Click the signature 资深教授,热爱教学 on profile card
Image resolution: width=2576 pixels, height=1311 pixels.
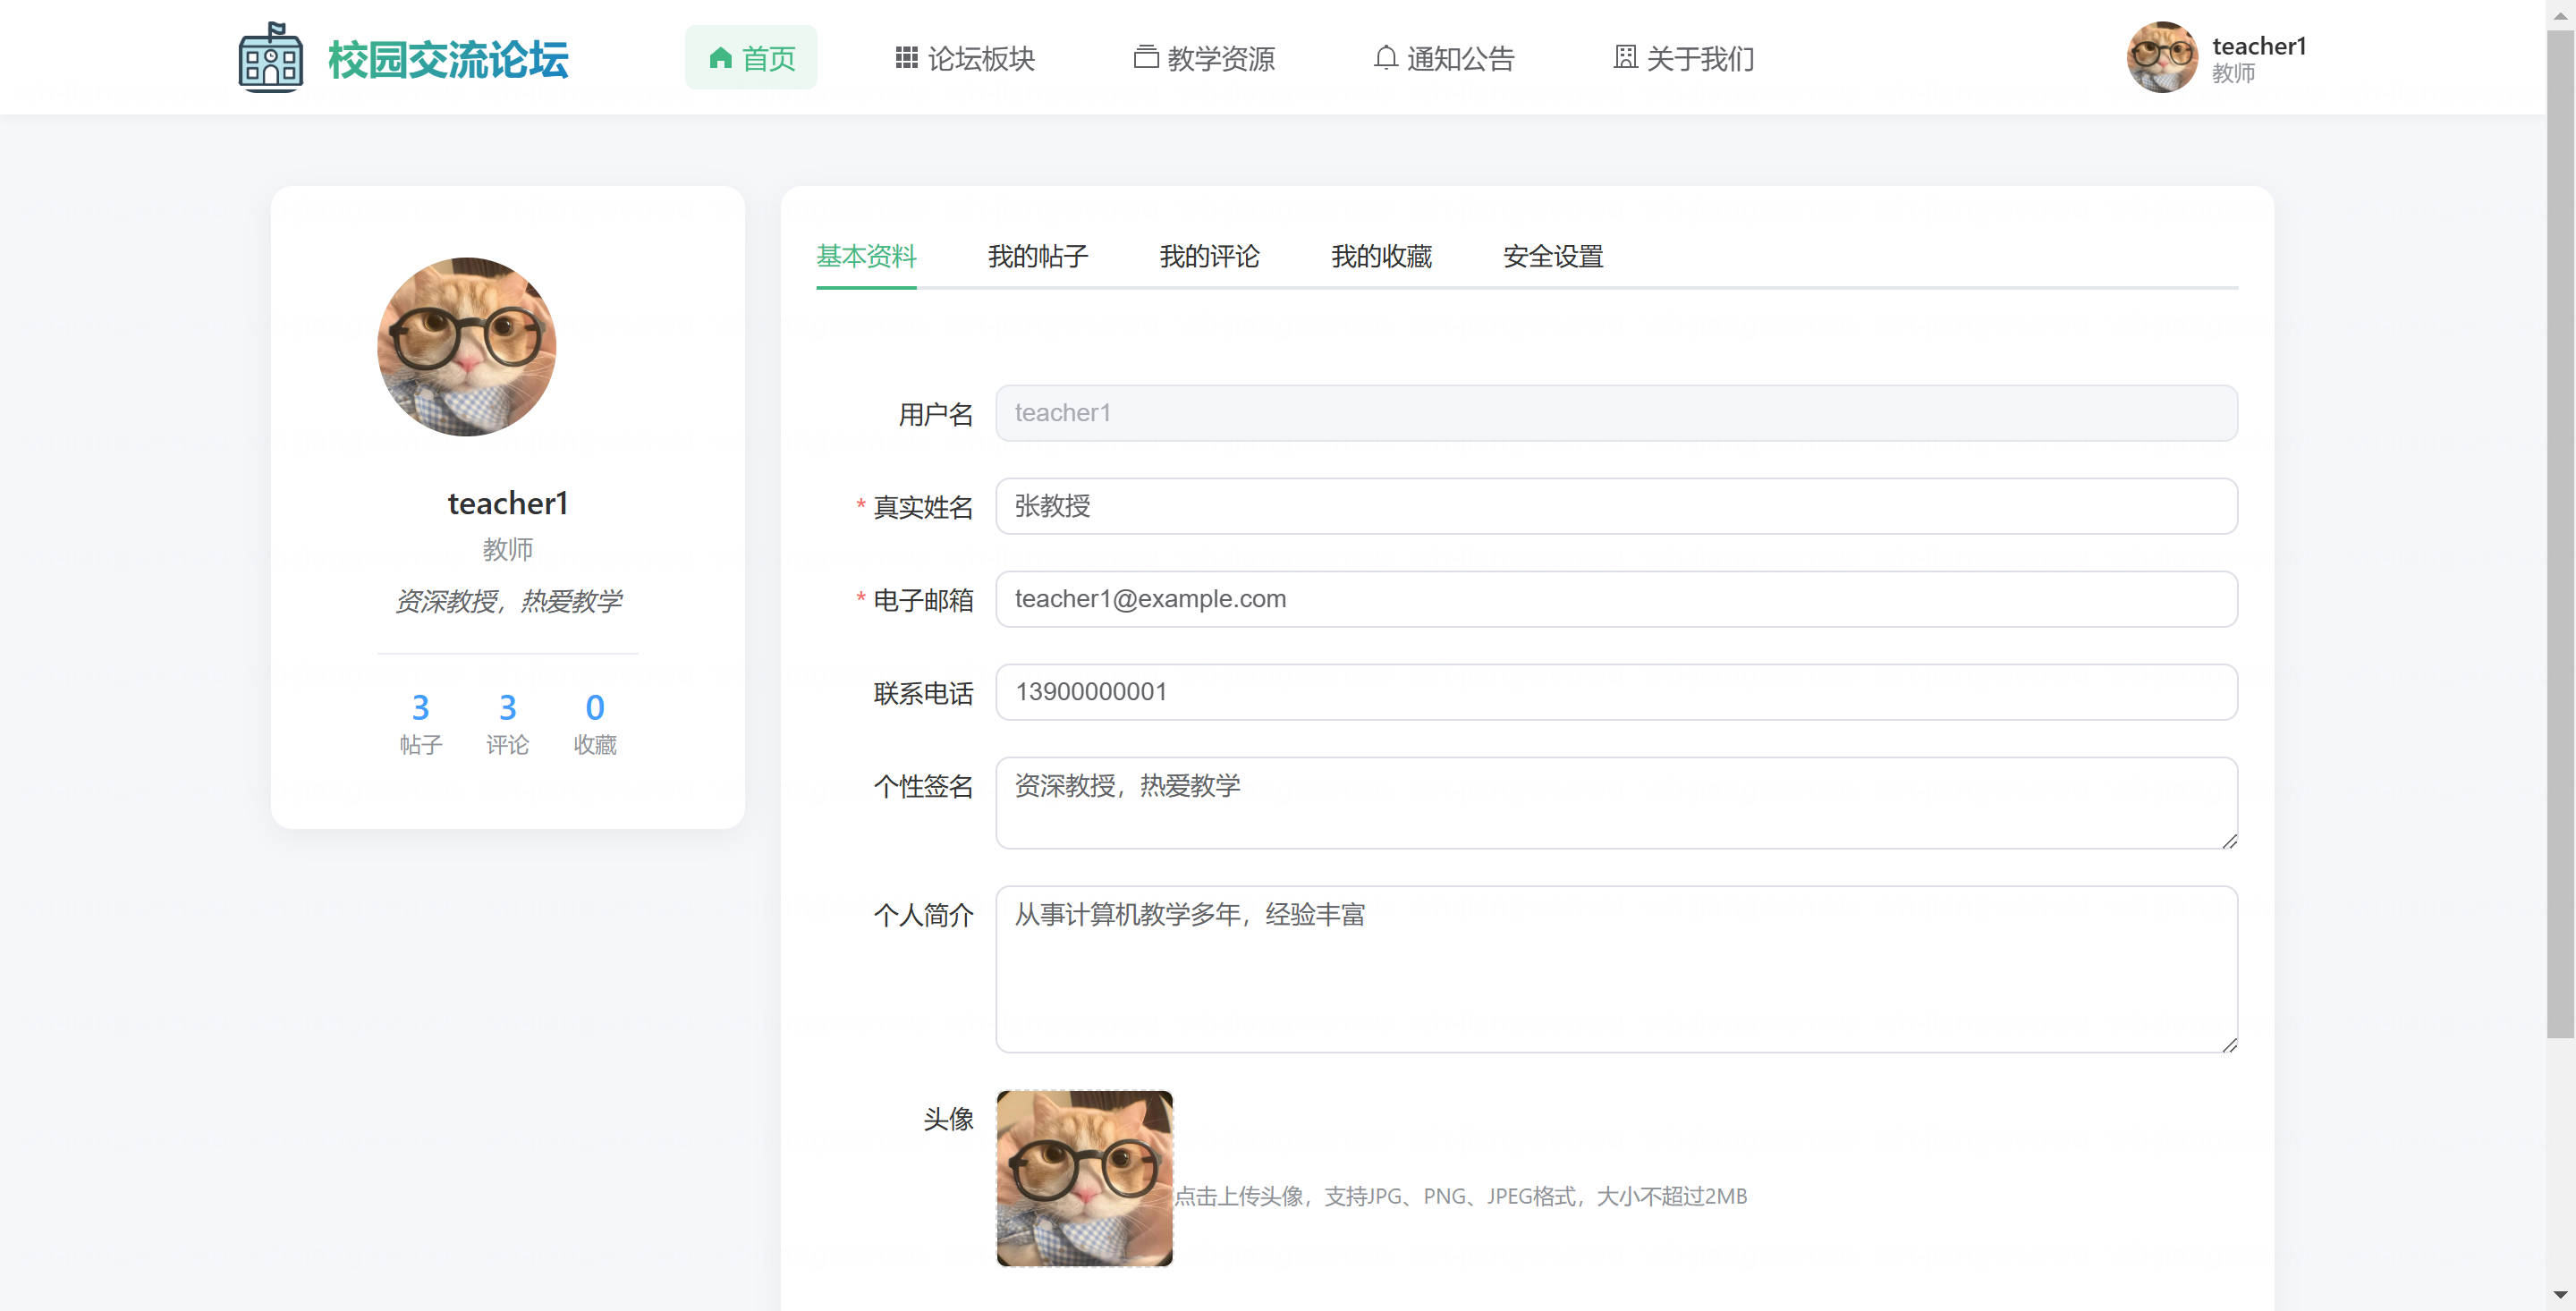point(508,601)
